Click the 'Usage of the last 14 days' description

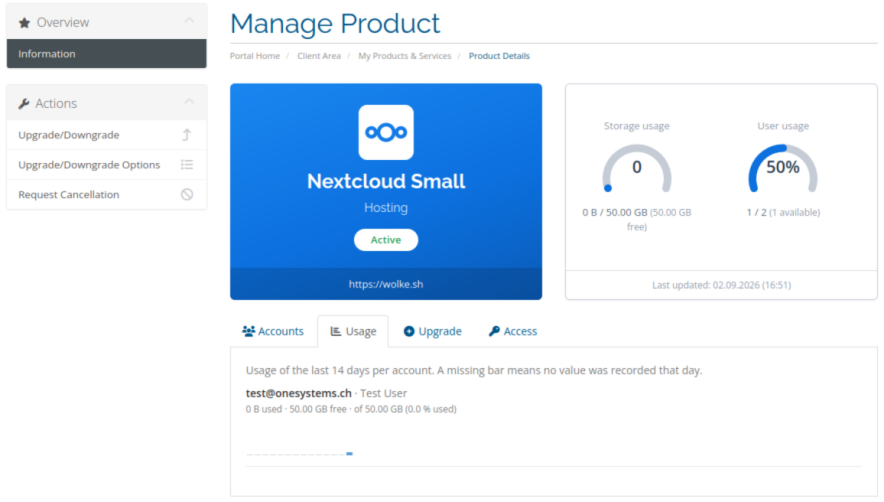coord(474,371)
